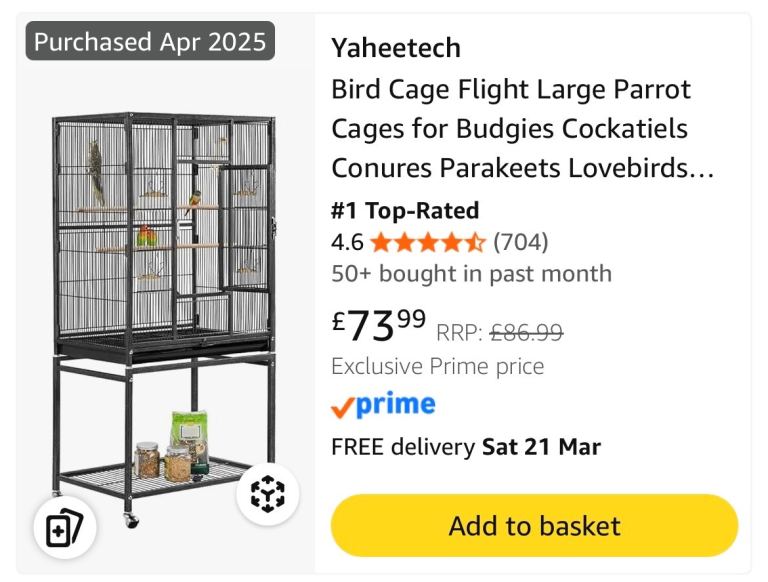
Task: Click the Purchased Apr 2025 badge
Action: coord(150,42)
